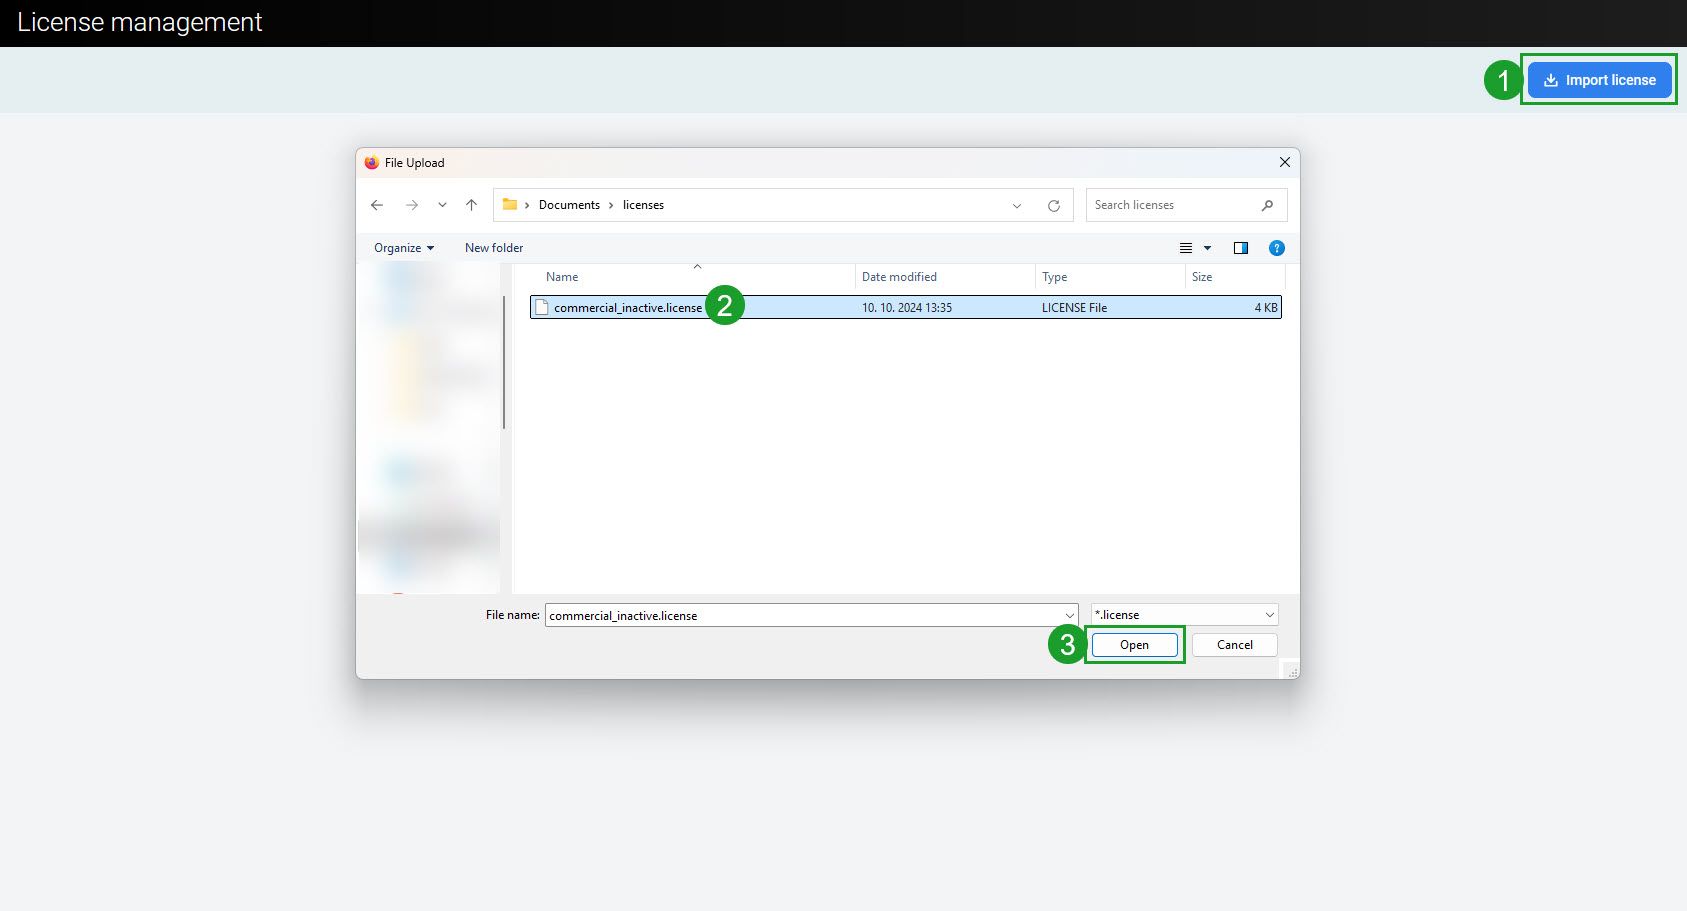Toggle the preview pane icon

point(1240,248)
